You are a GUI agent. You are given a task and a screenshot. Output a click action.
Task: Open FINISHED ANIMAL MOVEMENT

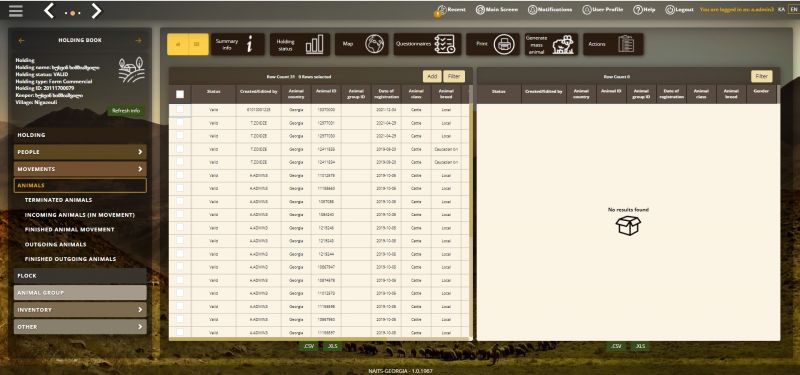(69, 230)
